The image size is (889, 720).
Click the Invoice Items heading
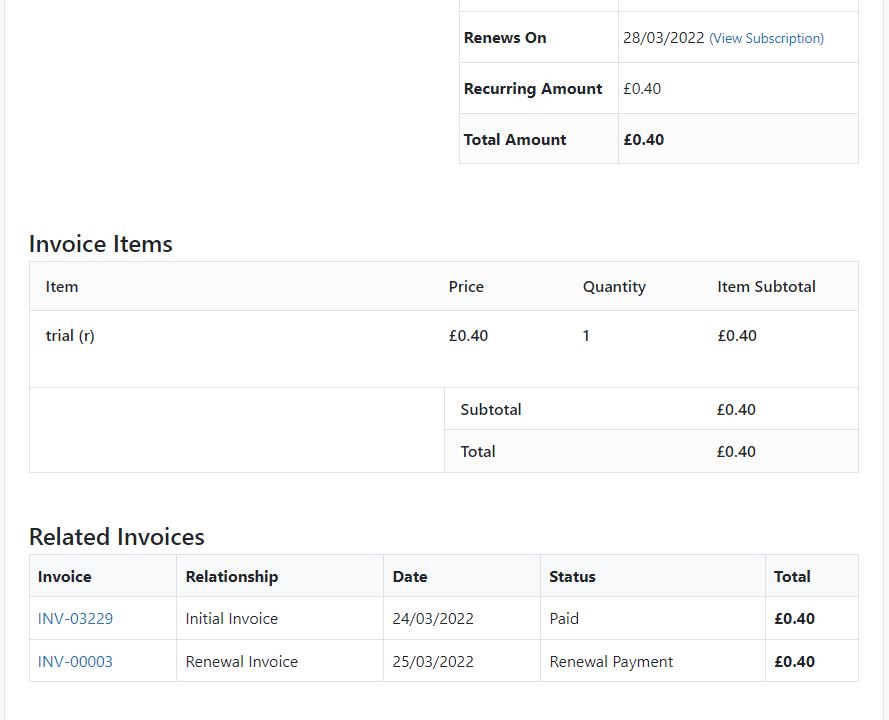(x=100, y=244)
